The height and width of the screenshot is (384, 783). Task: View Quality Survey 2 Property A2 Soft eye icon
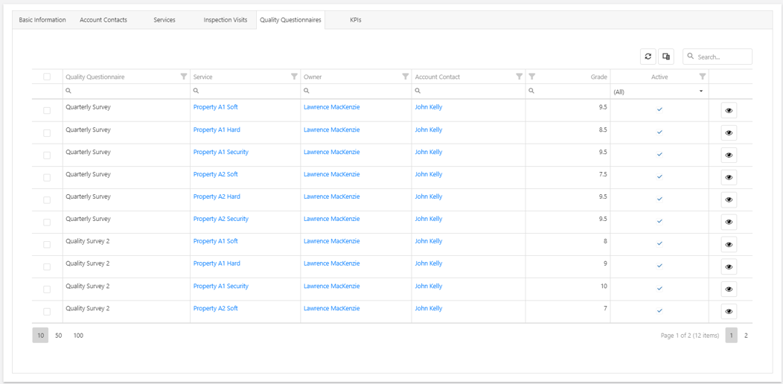[729, 311]
